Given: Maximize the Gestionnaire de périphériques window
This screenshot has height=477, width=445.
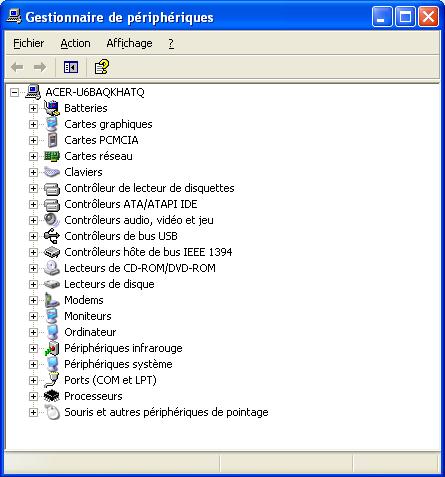Looking at the screenshot, I should pos(405,16).
